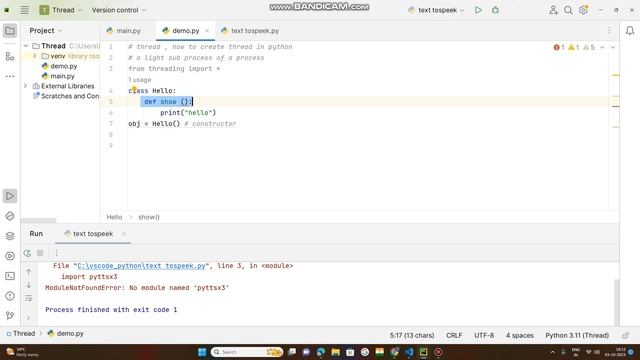Click the Thread status bar breadcrumb
This screenshot has width=640, height=360.
coord(20,333)
